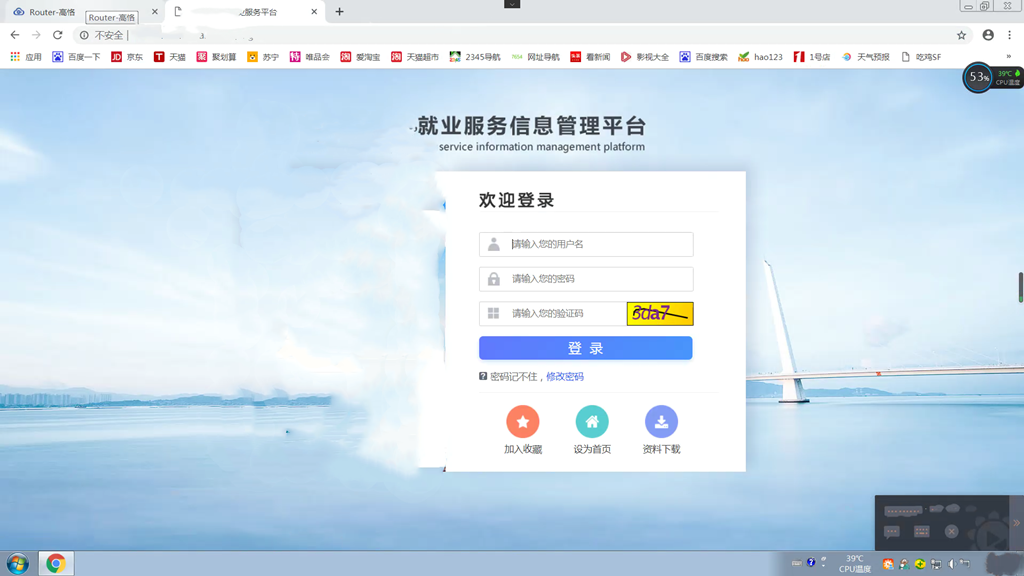Open the 爱淘宝 bookmark
Viewport: 1024px width, 576px height.
coord(360,57)
